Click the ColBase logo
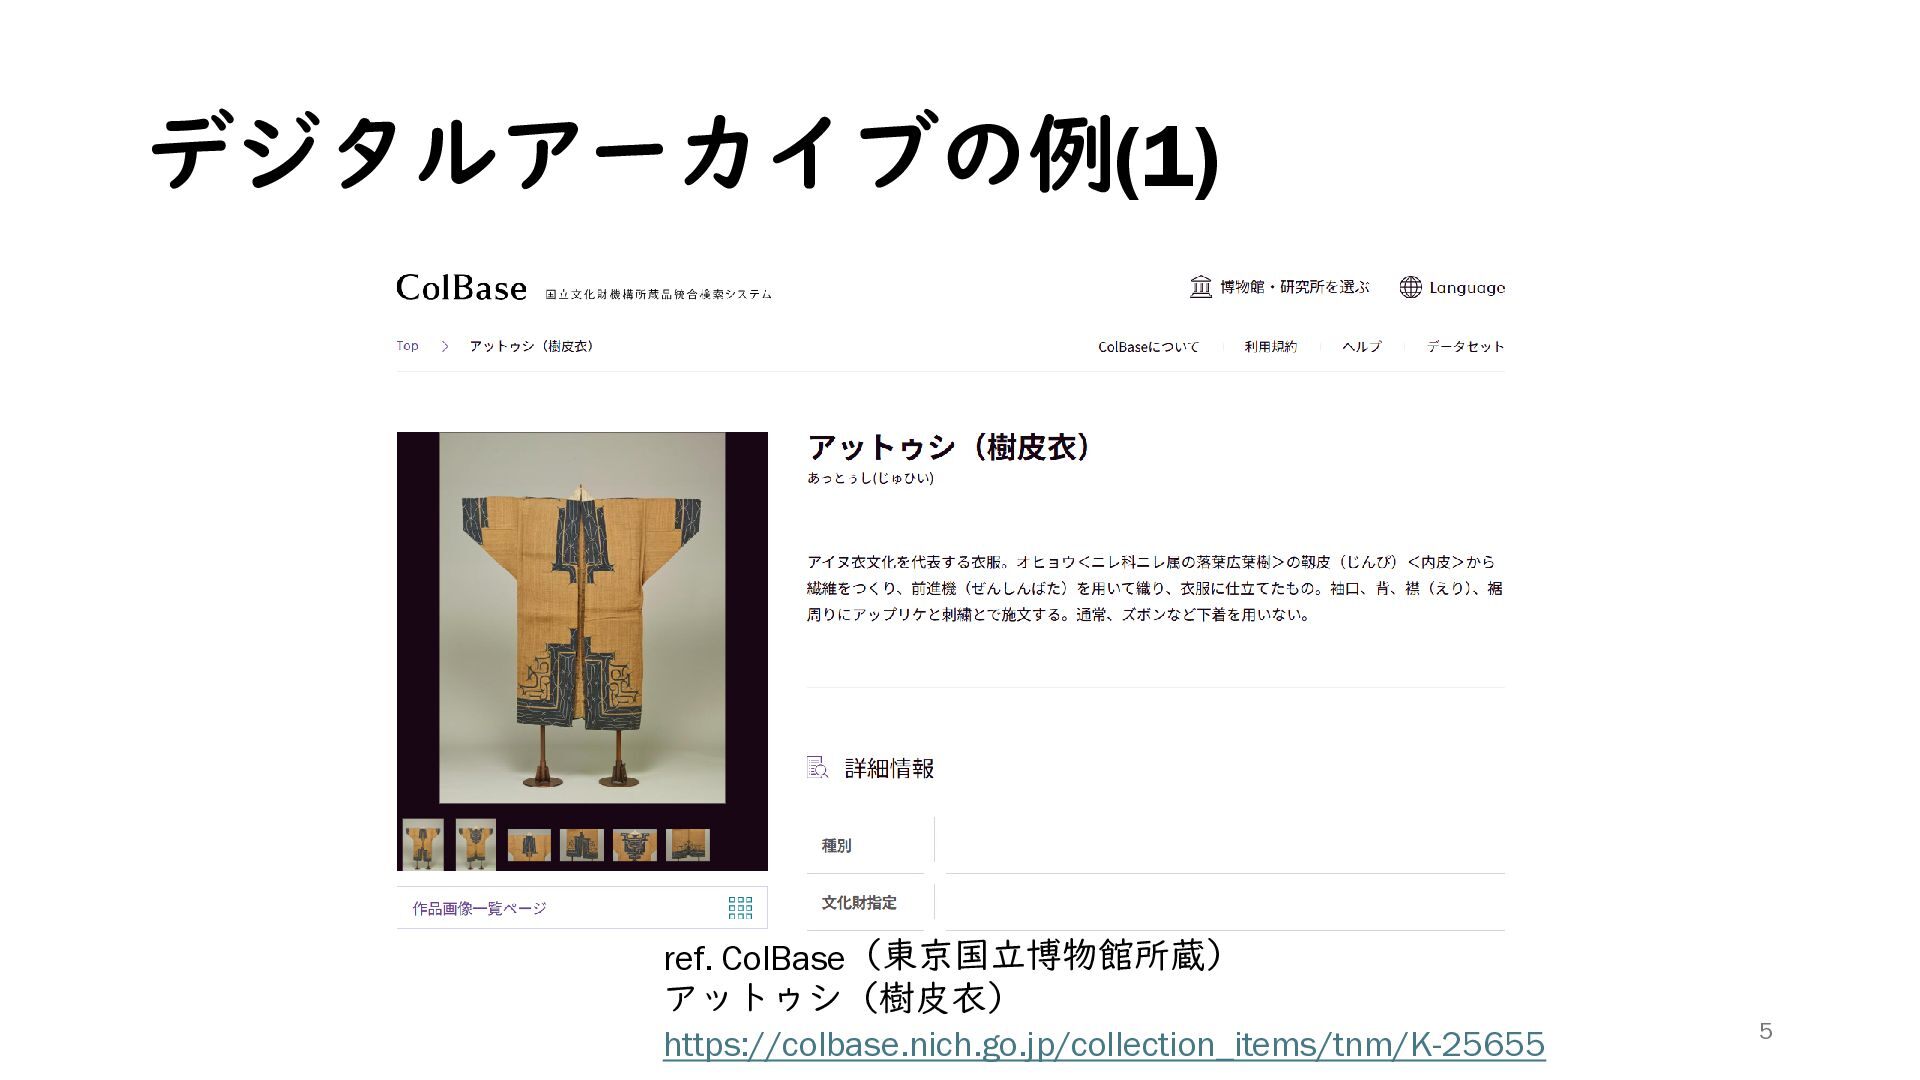The width and height of the screenshot is (1920, 1080). (x=461, y=288)
